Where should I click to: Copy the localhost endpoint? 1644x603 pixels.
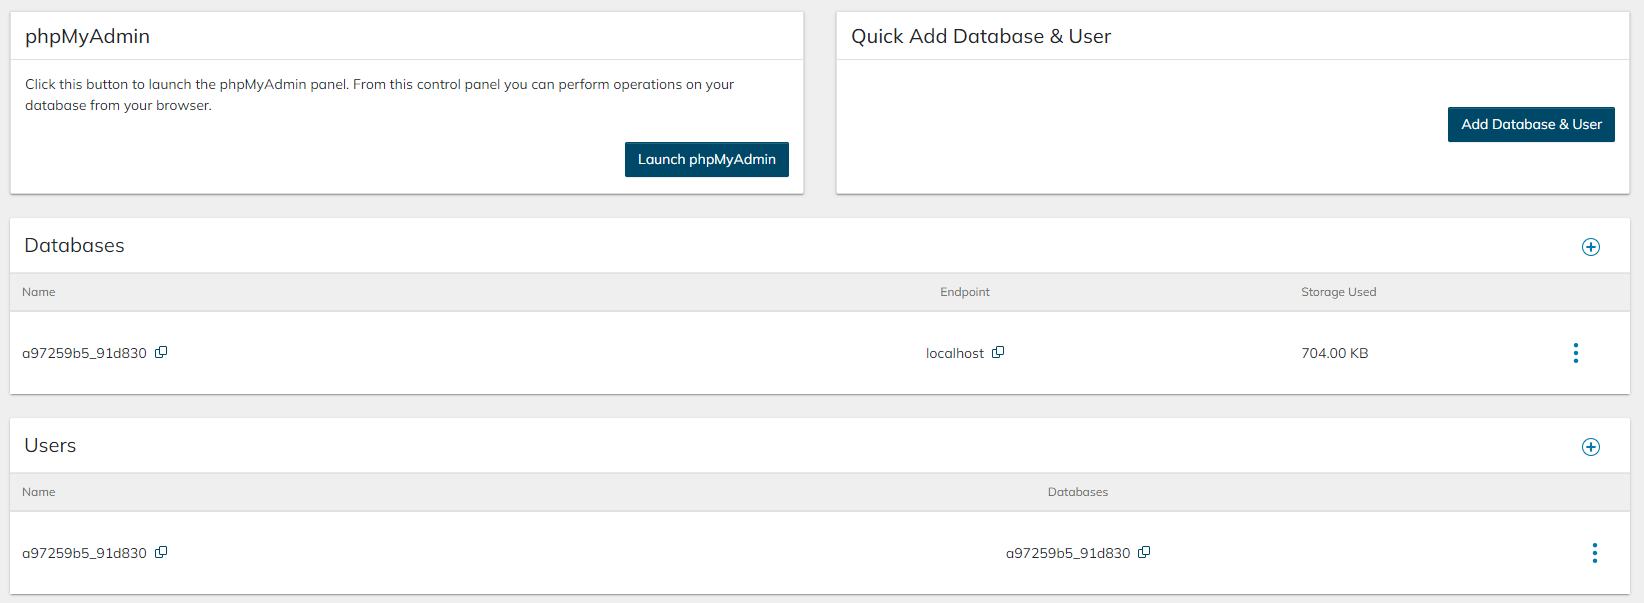(x=998, y=352)
